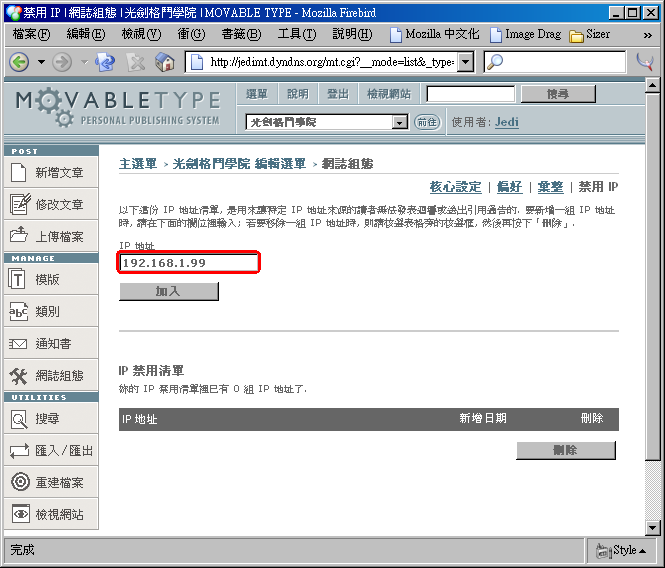Click the 模版 templates icon
Image resolution: width=665 pixels, height=568 pixels.
coord(17,279)
